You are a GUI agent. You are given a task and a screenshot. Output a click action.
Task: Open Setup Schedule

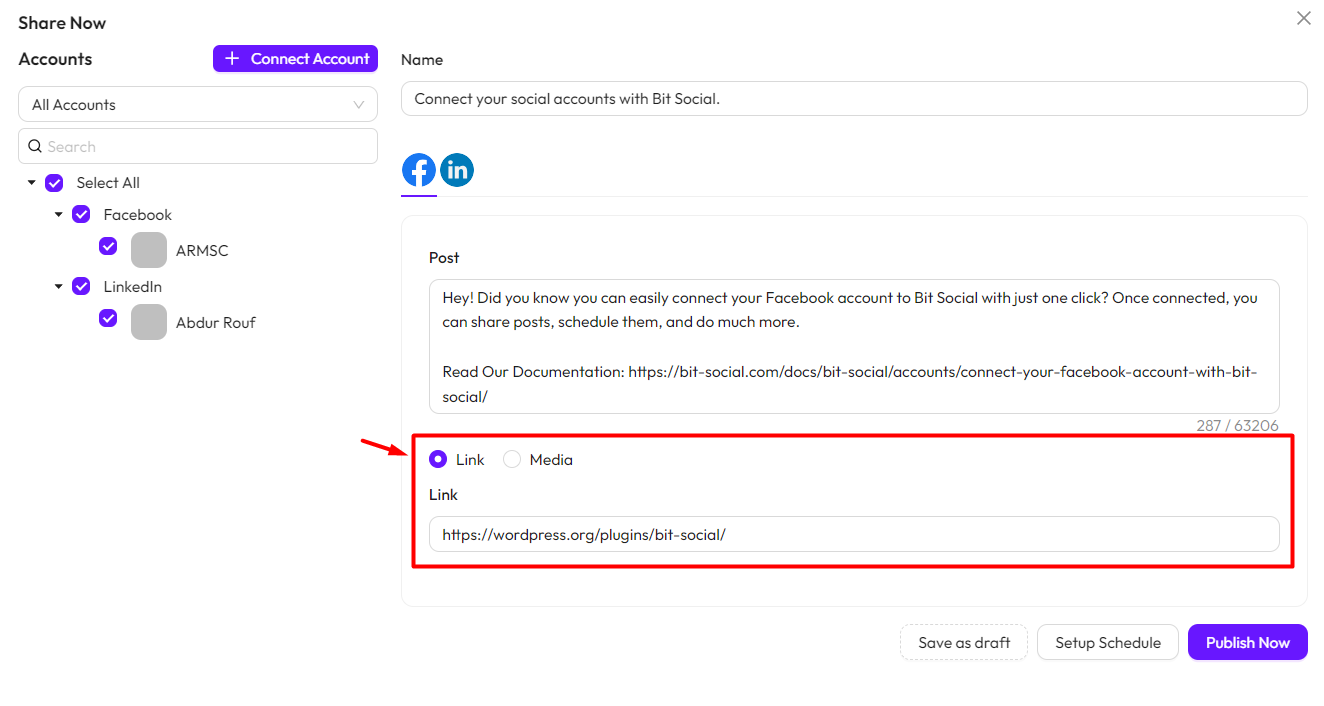tap(1108, 643)
